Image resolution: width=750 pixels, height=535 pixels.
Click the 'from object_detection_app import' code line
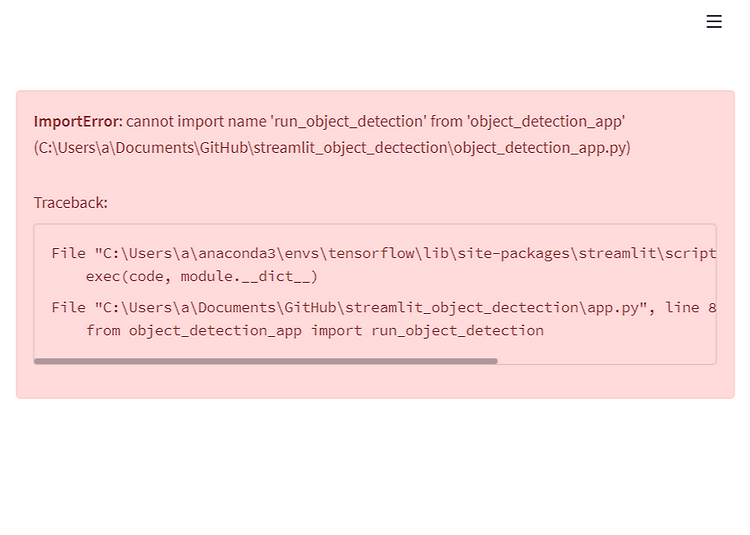(315, 330)
